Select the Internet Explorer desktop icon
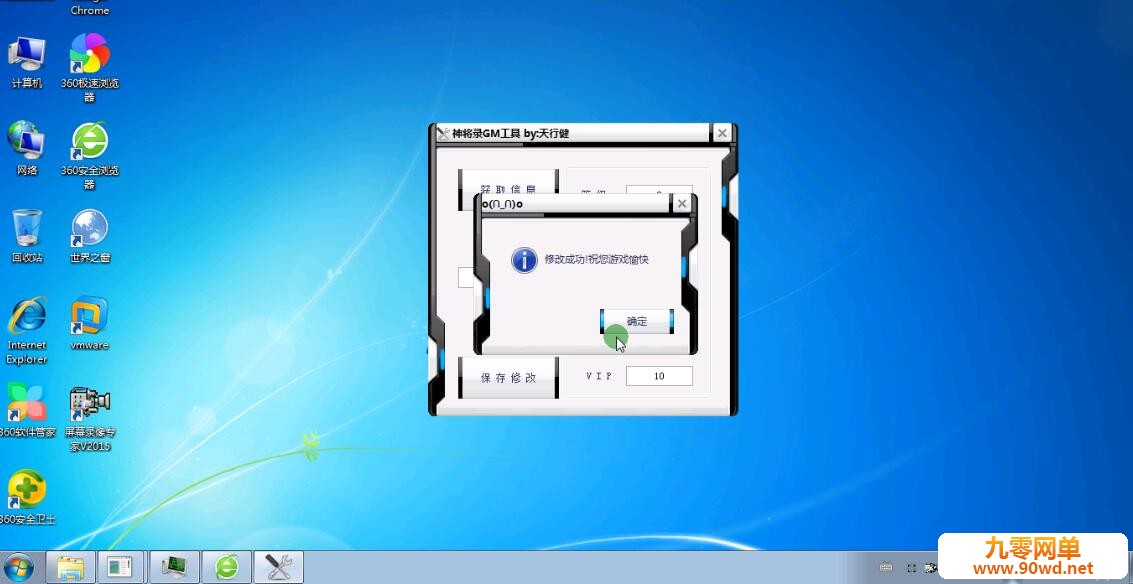This screenshot has height=584, width=1133. [27, 331]
